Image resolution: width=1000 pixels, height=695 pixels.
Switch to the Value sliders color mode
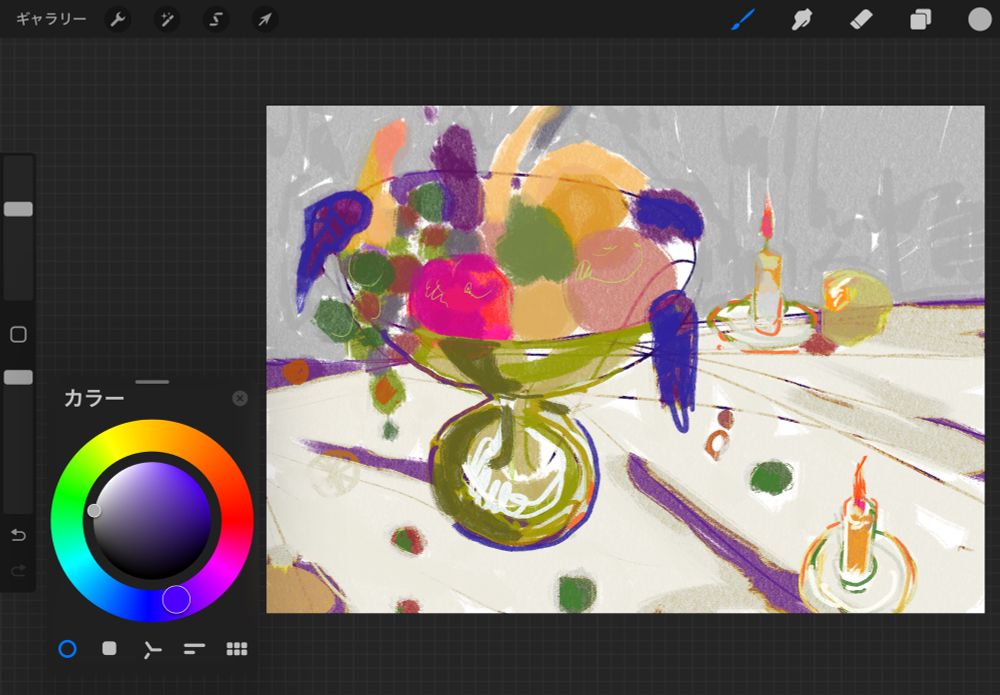pos(194,649)
